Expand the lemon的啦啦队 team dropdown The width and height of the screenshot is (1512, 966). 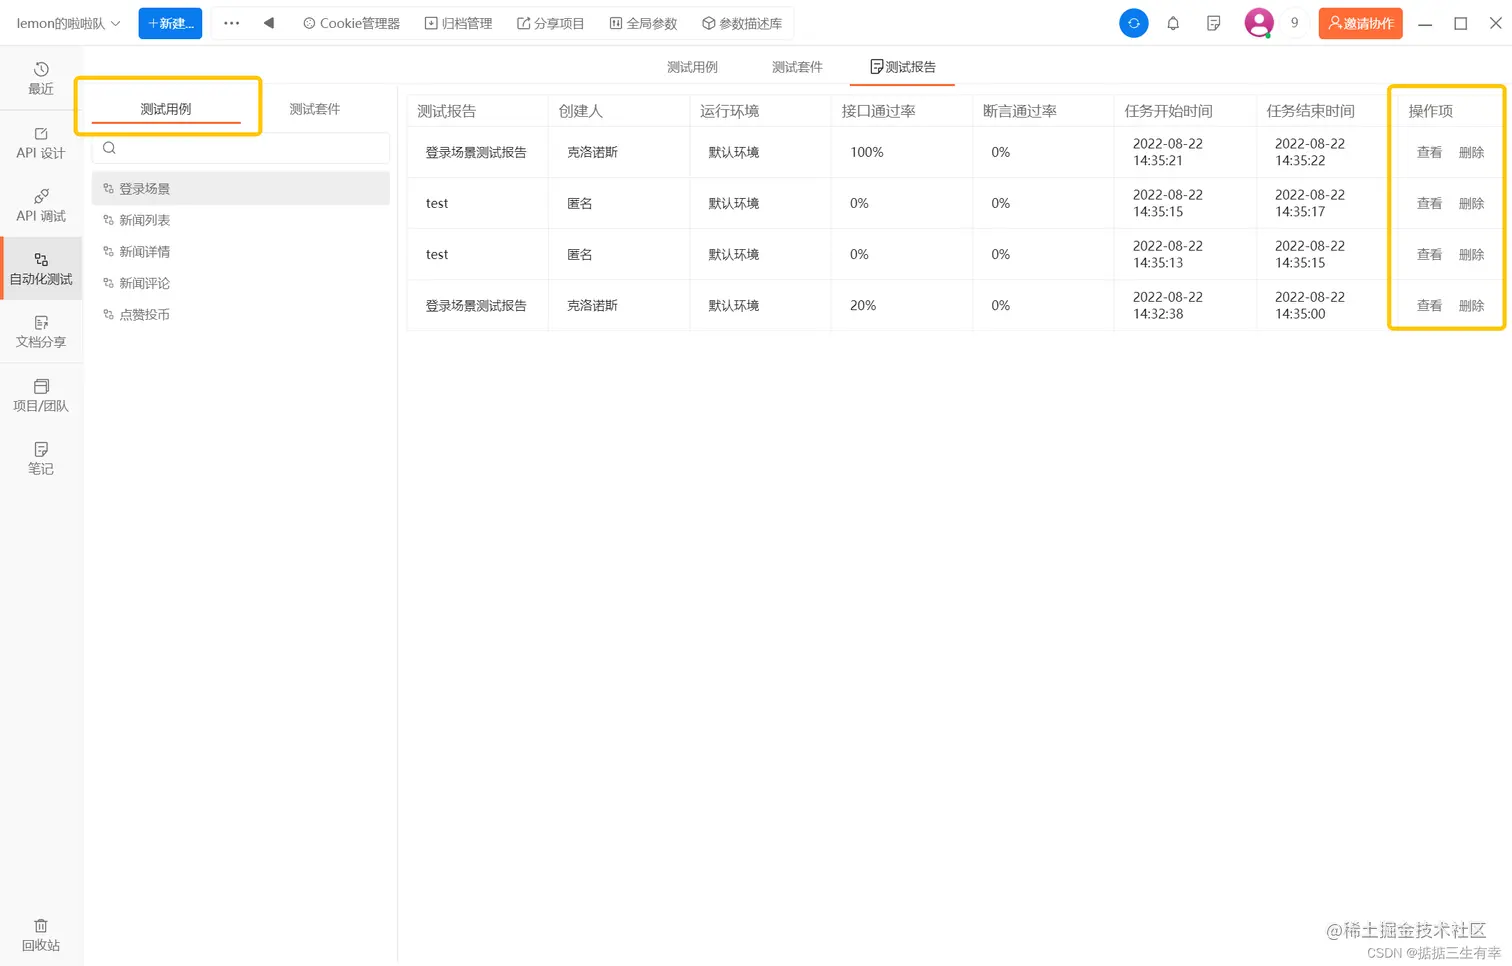coord(66,23)
